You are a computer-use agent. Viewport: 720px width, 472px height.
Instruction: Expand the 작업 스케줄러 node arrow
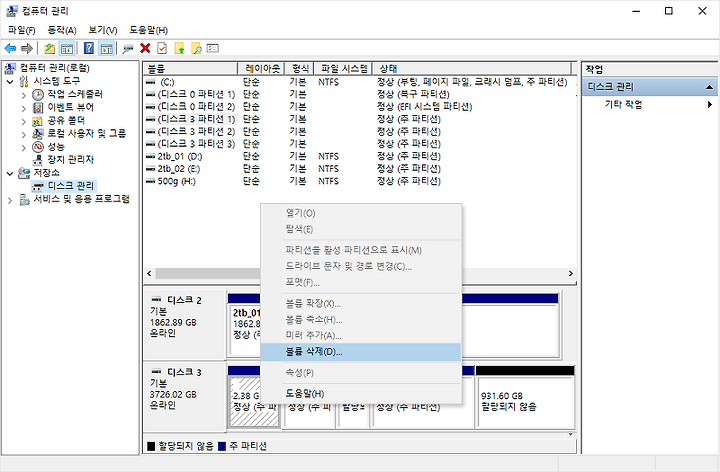pyautogui.click(x=23, y=95)
